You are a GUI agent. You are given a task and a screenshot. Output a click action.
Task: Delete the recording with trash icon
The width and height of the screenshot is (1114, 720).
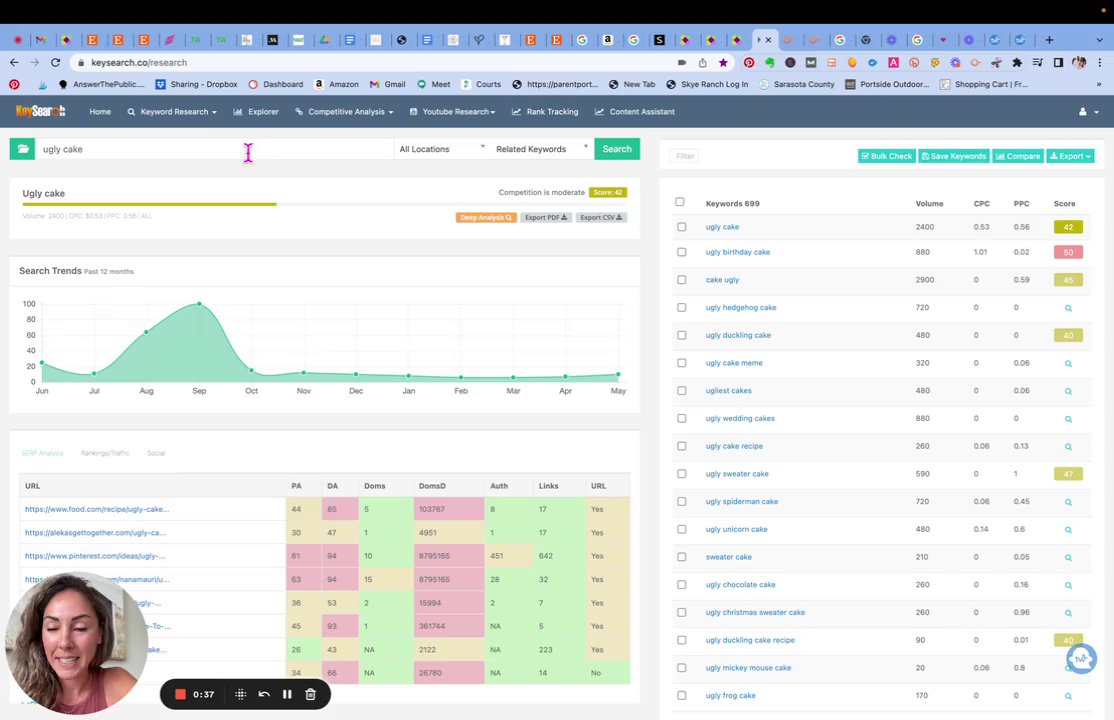point(310,694)
